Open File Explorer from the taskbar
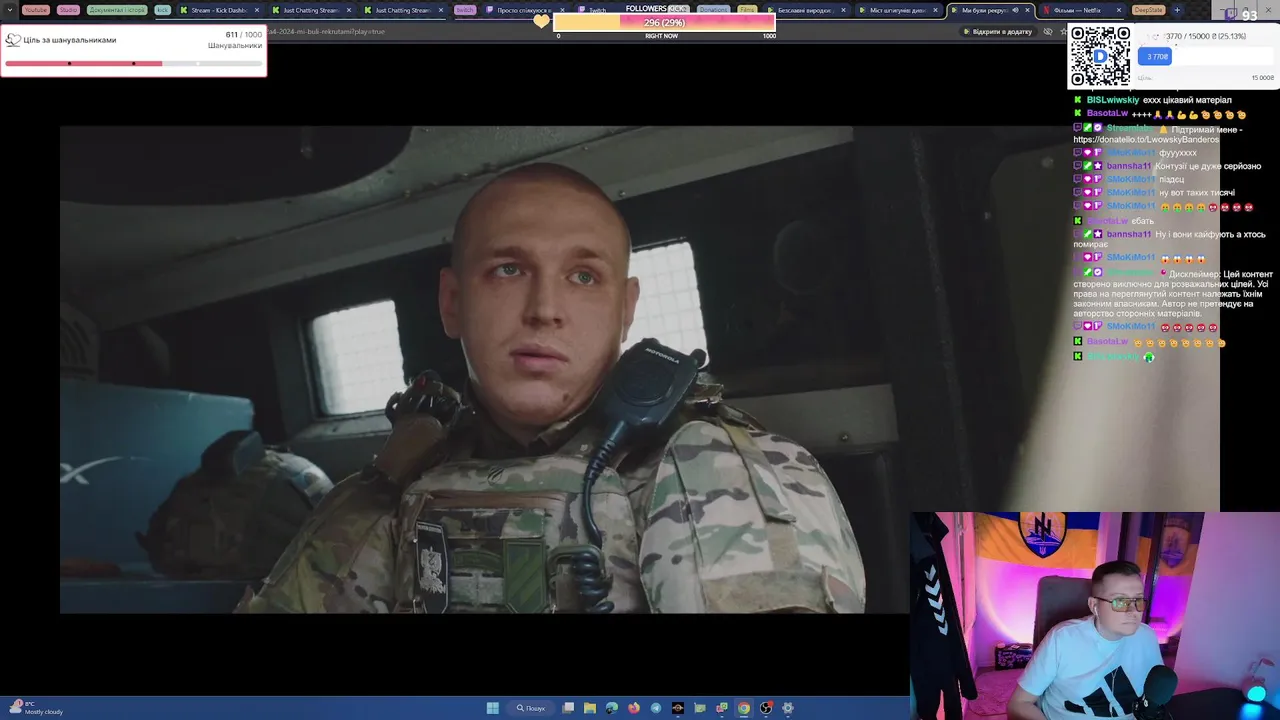The height and width of the screenshot is (720, 1280). click(590, 708)
